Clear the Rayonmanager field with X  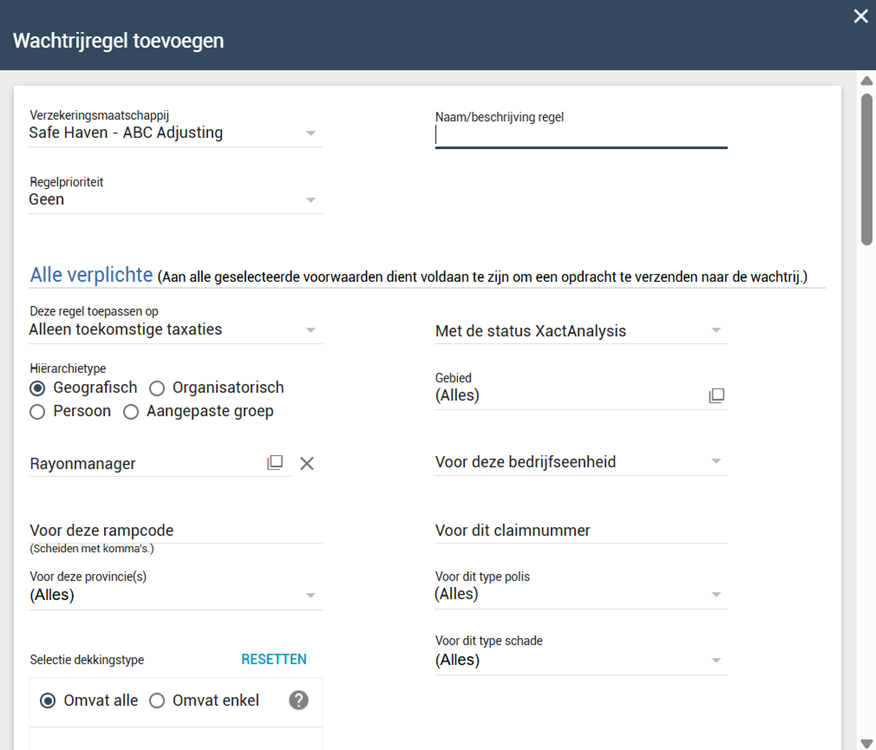[307, 463]
